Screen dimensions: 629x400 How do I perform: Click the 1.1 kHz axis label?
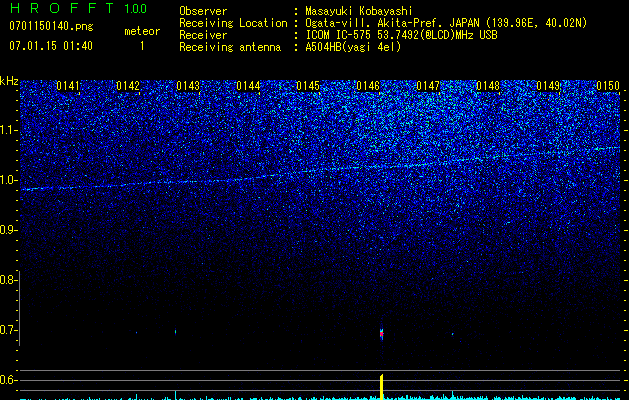pyautogui.click(x=8, y=130)
